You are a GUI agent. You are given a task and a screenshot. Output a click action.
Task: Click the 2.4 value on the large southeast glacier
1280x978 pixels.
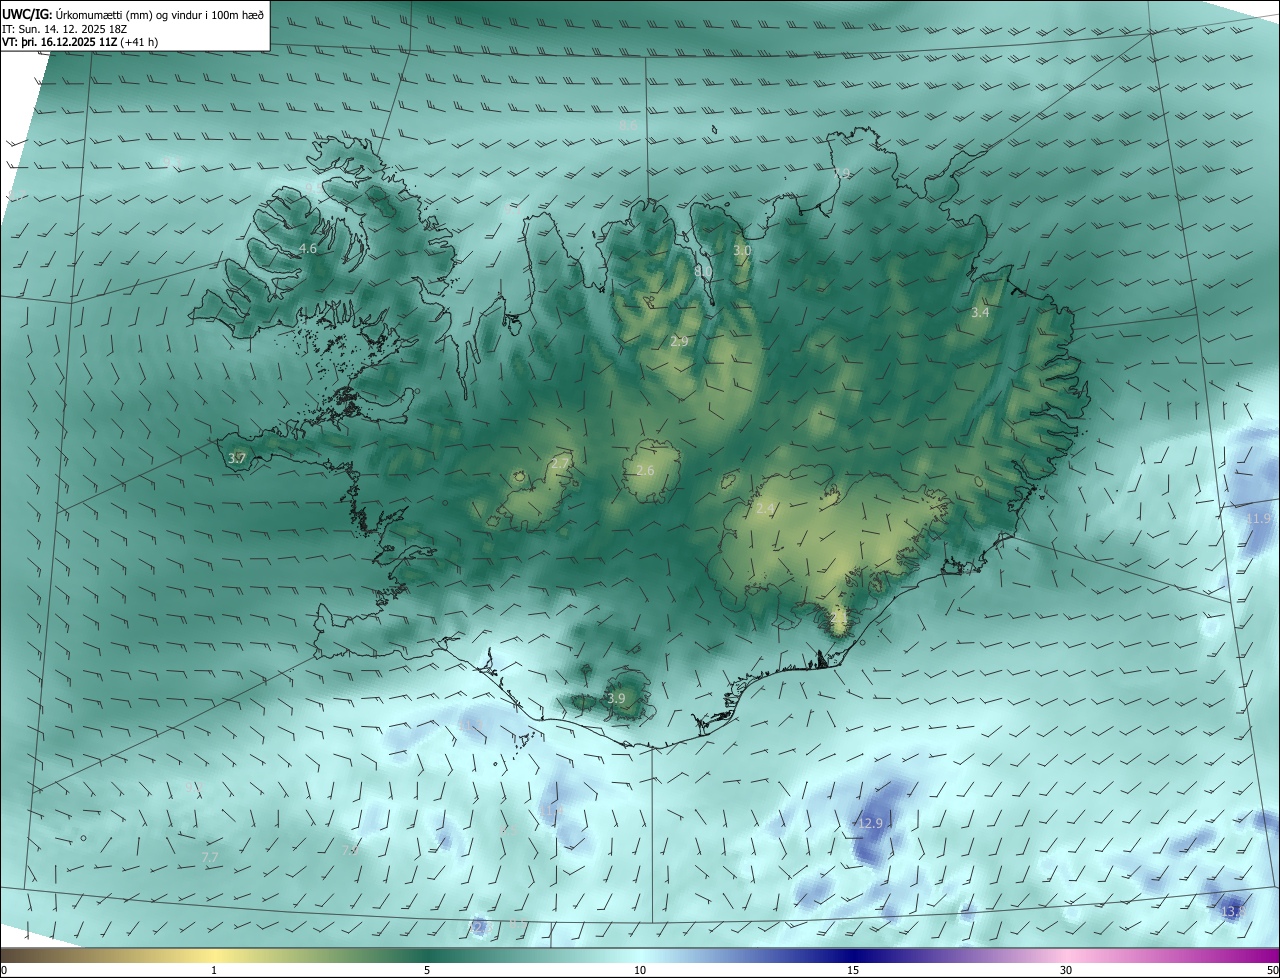pyautogui.click(x=765, y=509)
